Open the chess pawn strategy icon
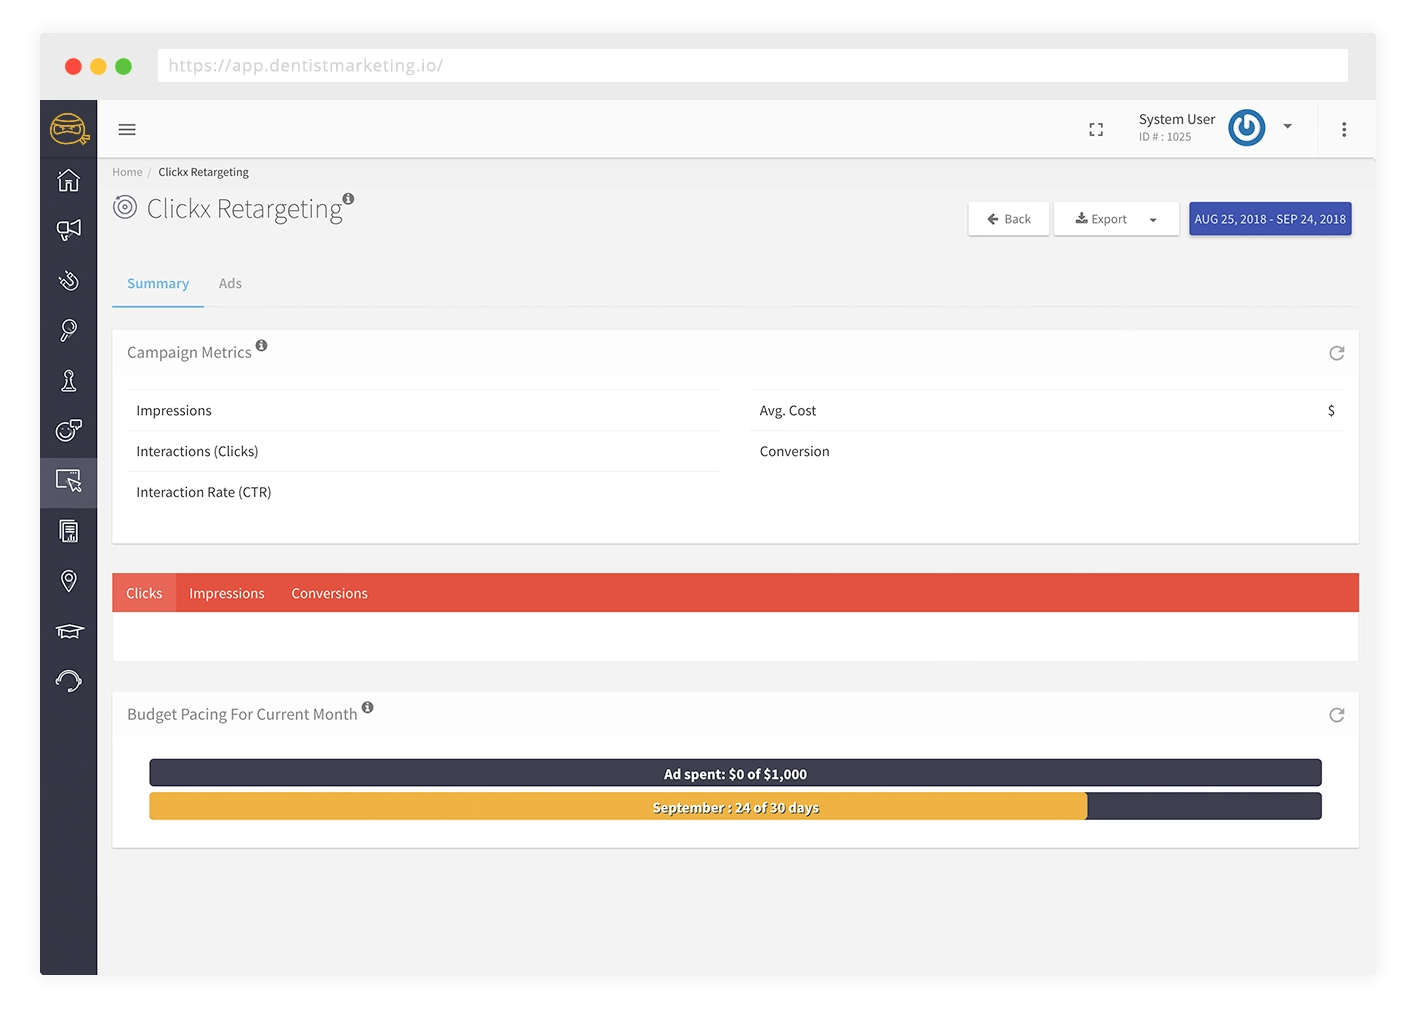1416x1017 pixels. pos(69,380)
